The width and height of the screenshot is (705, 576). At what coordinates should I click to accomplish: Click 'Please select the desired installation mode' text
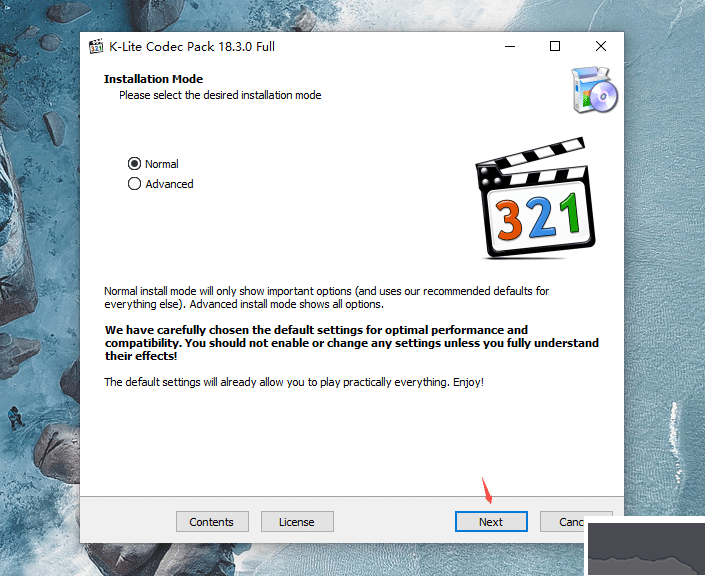[220, 95]
